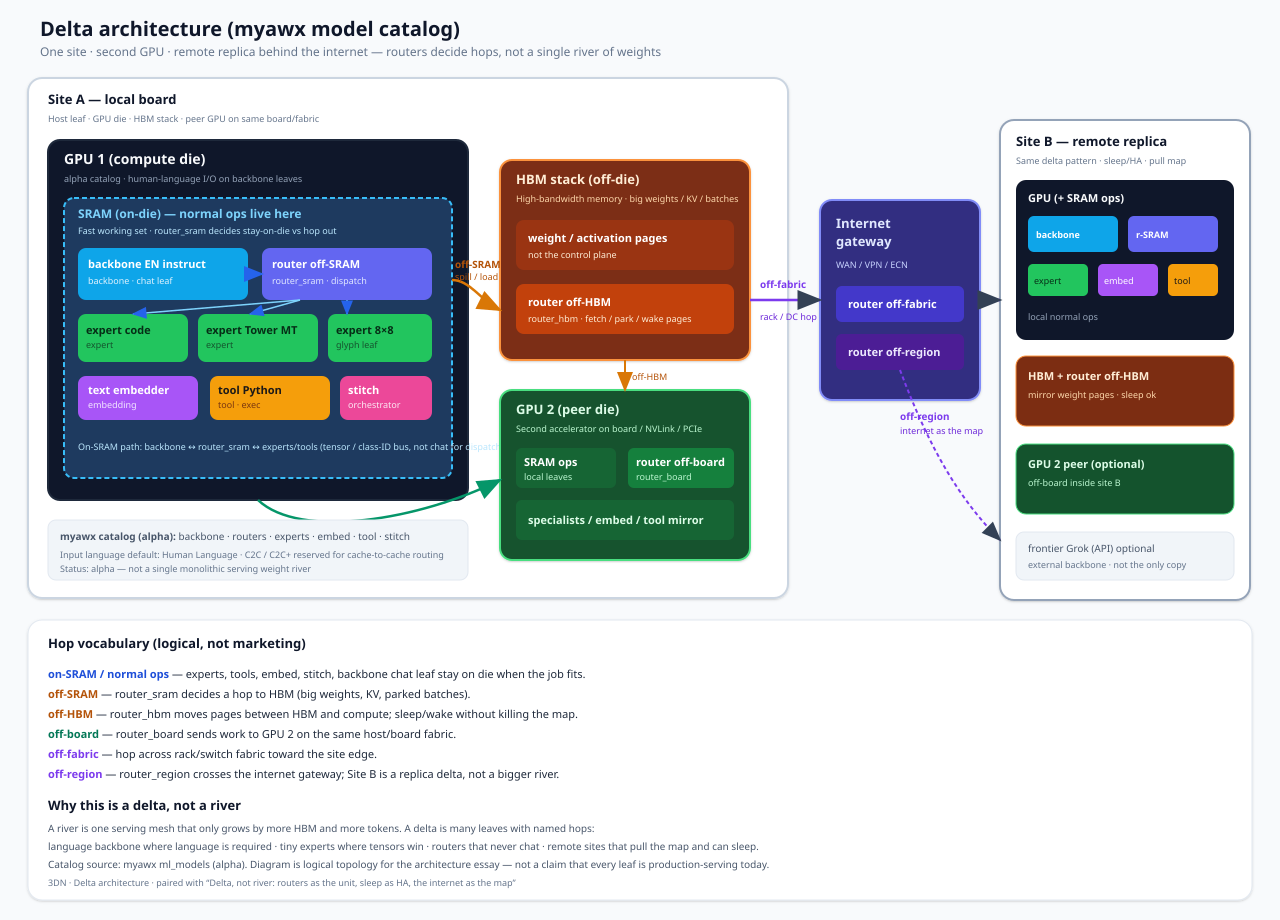Click the "HBM + router off-HBM" box

[1125, 391]
